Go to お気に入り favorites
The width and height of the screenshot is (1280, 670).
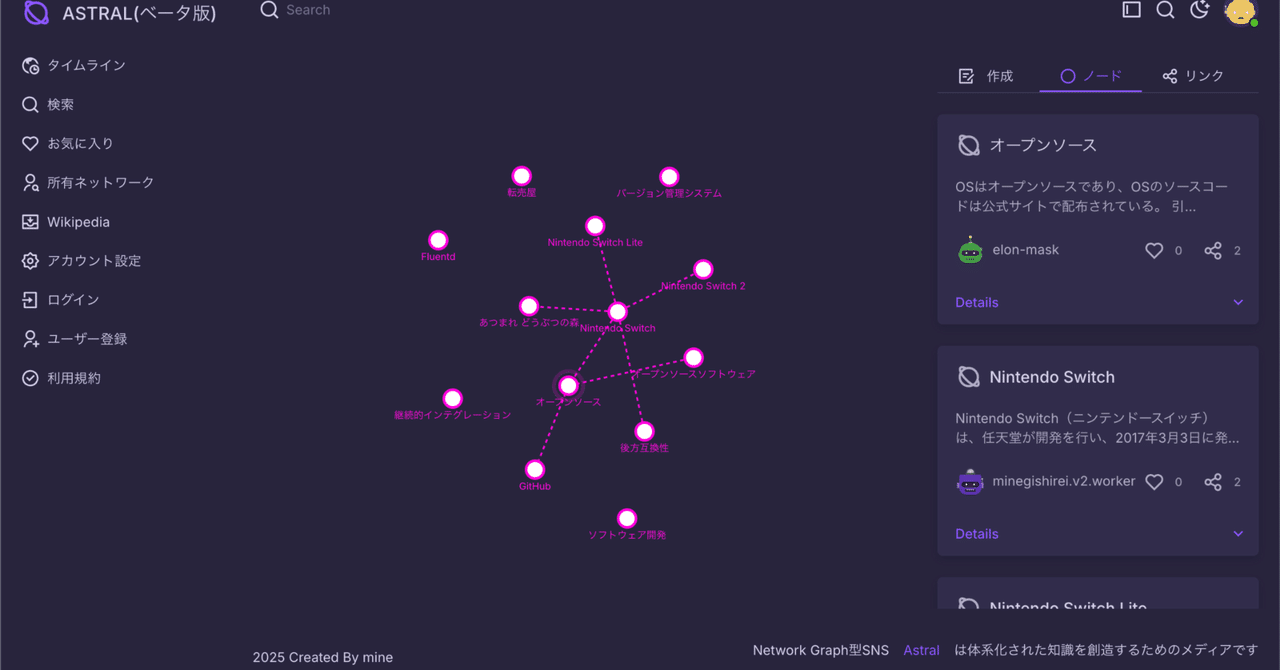[x=68, y=143]
